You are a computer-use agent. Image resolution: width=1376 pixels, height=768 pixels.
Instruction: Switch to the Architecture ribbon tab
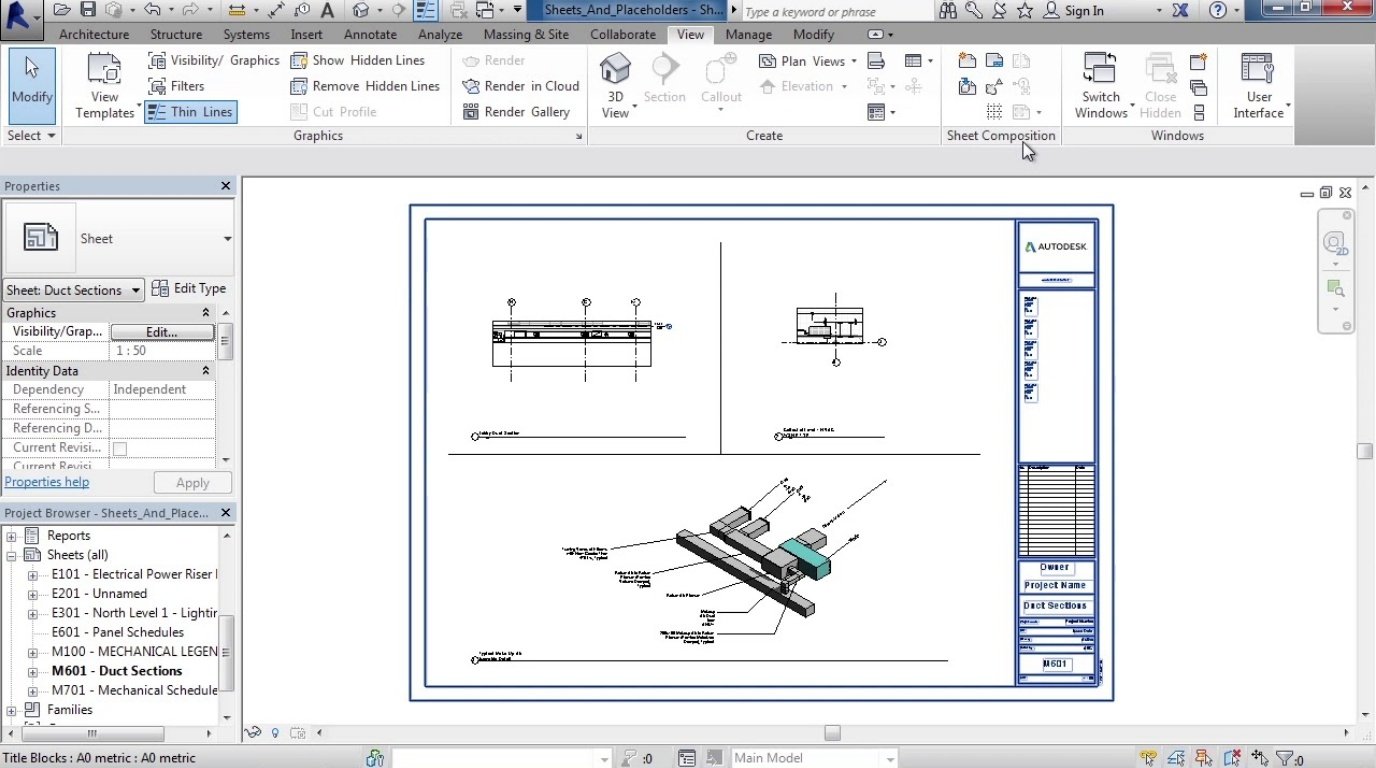(94, 34)
